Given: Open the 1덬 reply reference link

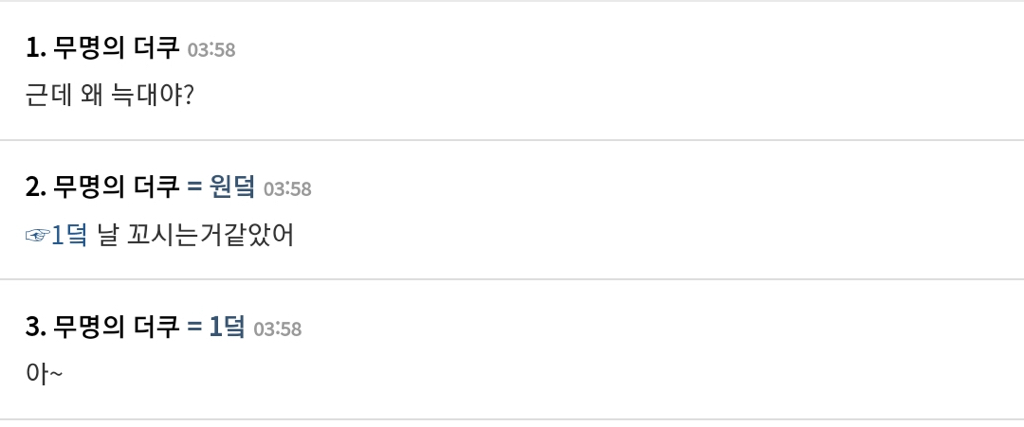Looking at the screenshot, I should (69, 236).
